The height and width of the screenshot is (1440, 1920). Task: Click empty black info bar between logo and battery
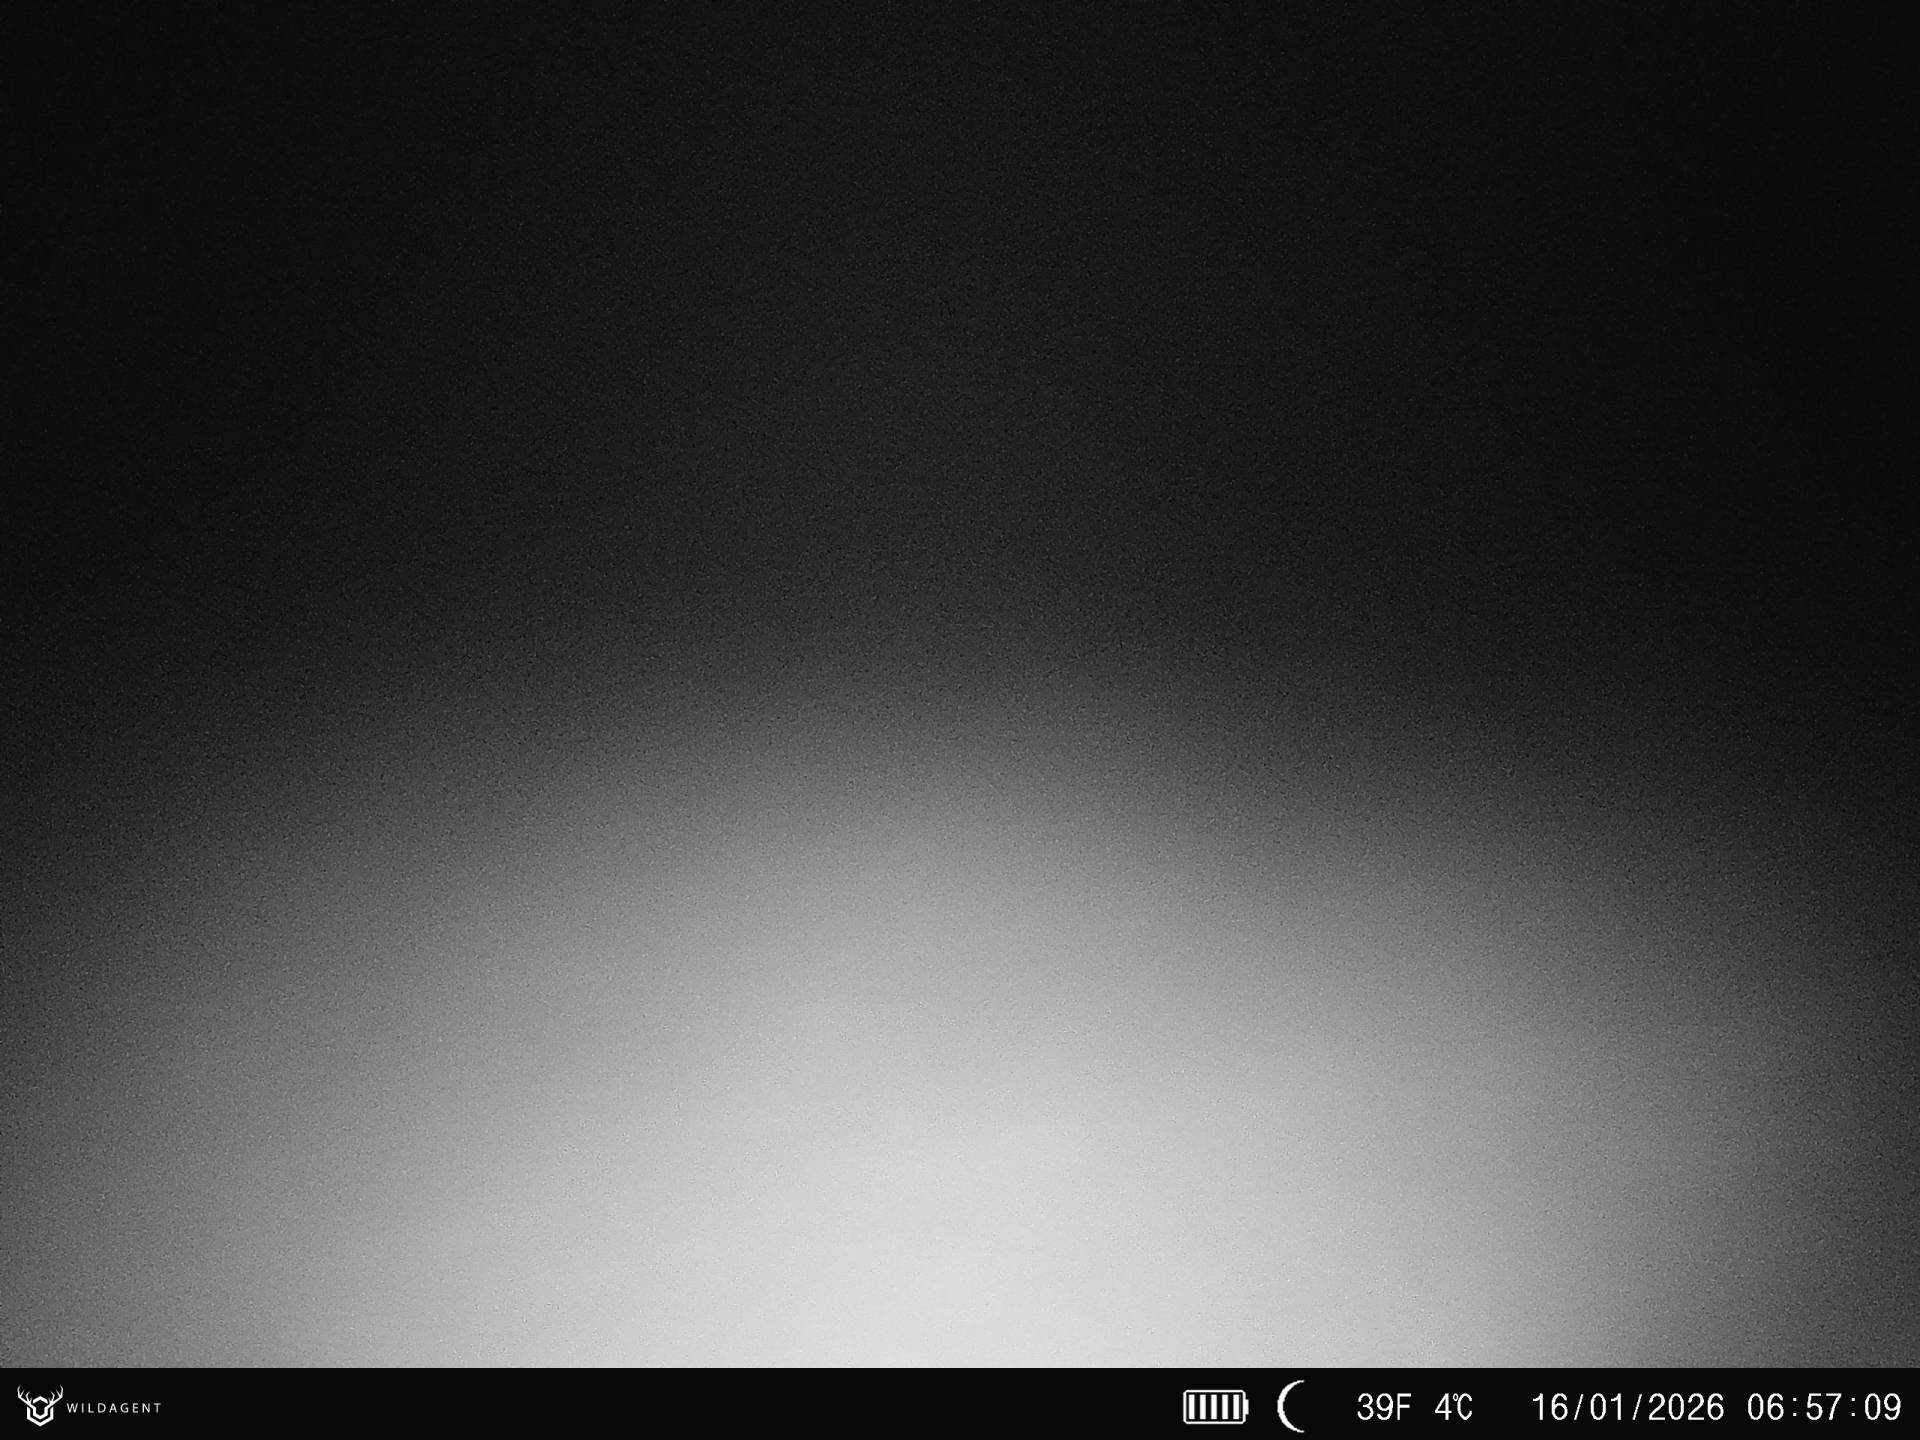click(670, 1407)
